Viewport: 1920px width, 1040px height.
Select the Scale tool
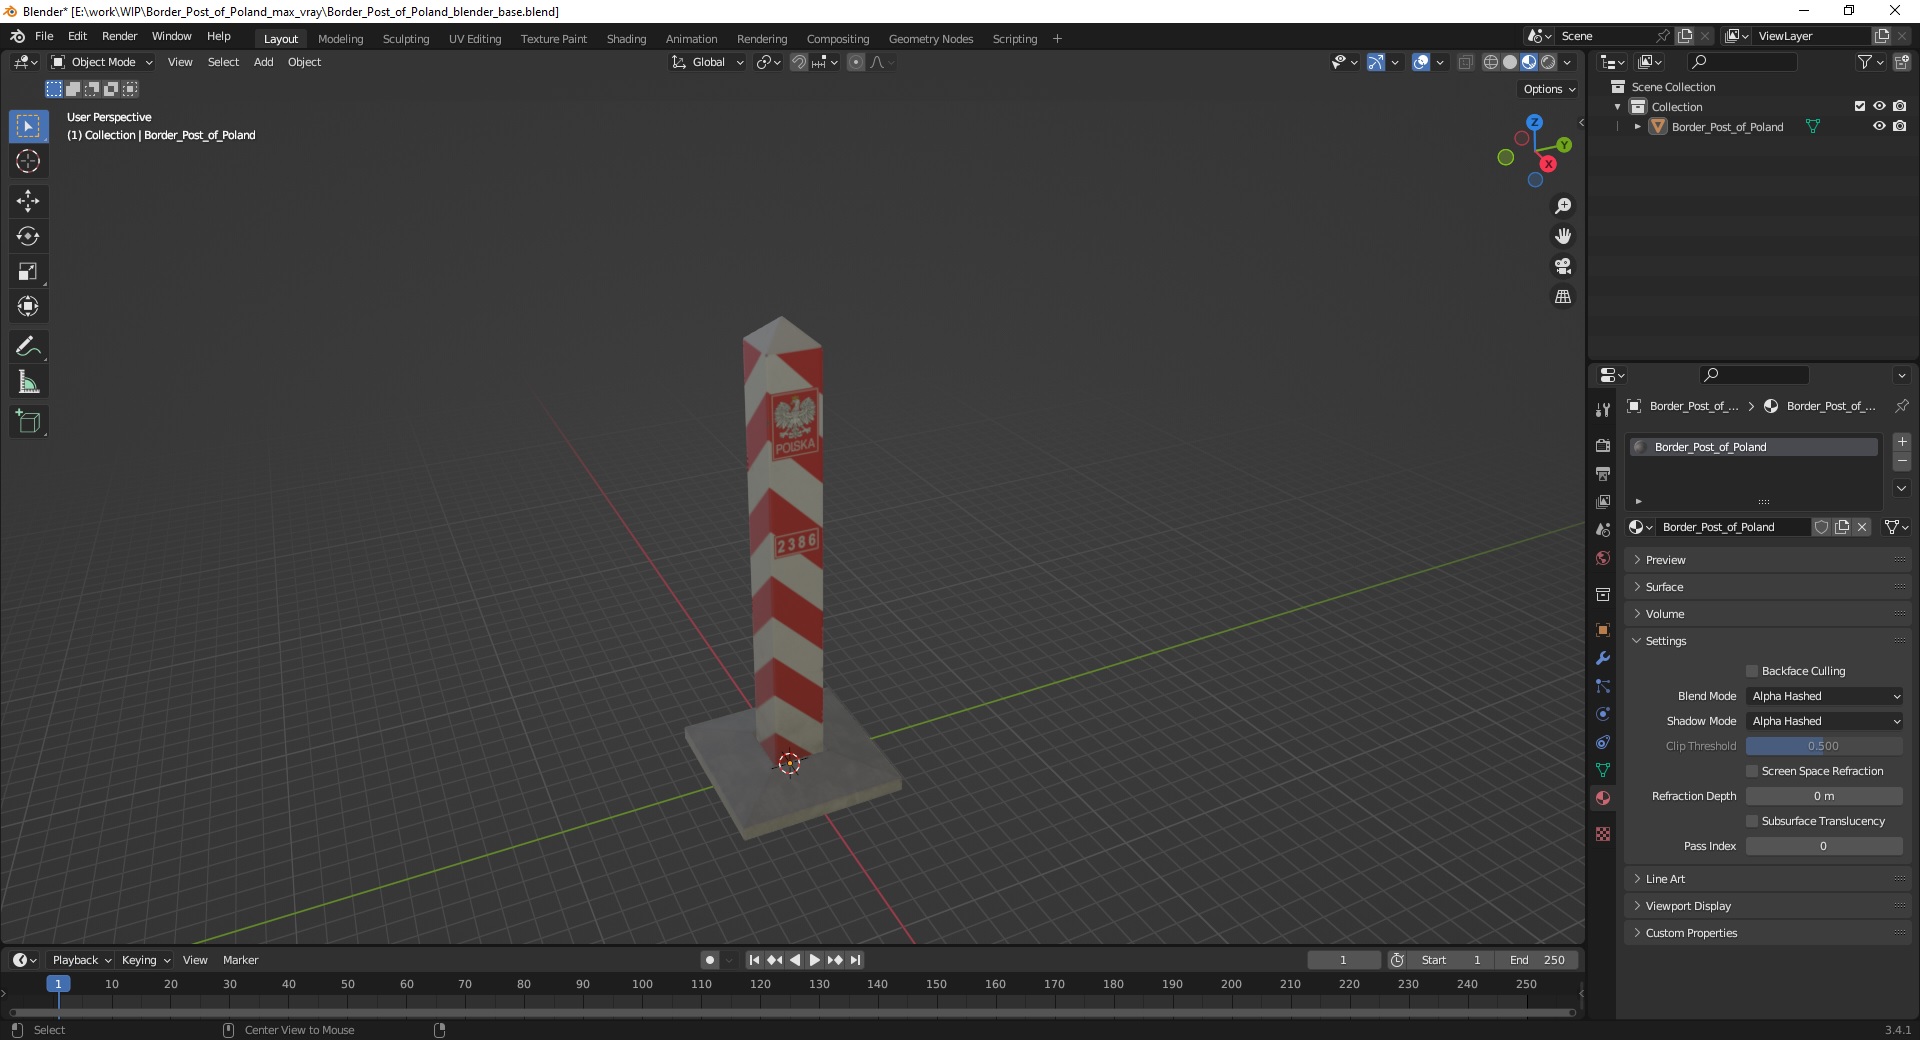click(x=28, y=271)
